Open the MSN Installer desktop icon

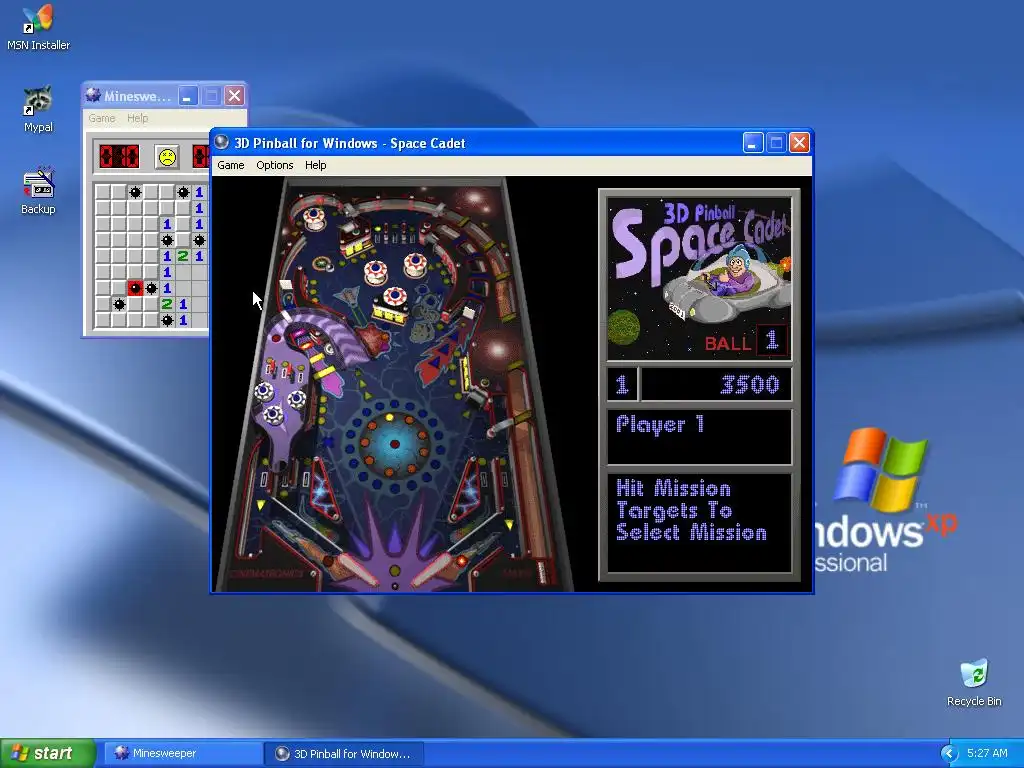[38, 27]
